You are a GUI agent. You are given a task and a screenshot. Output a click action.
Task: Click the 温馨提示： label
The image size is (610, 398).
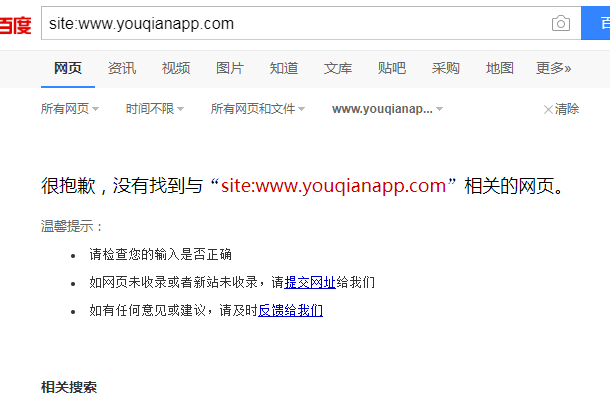click(x=72, y=226)
